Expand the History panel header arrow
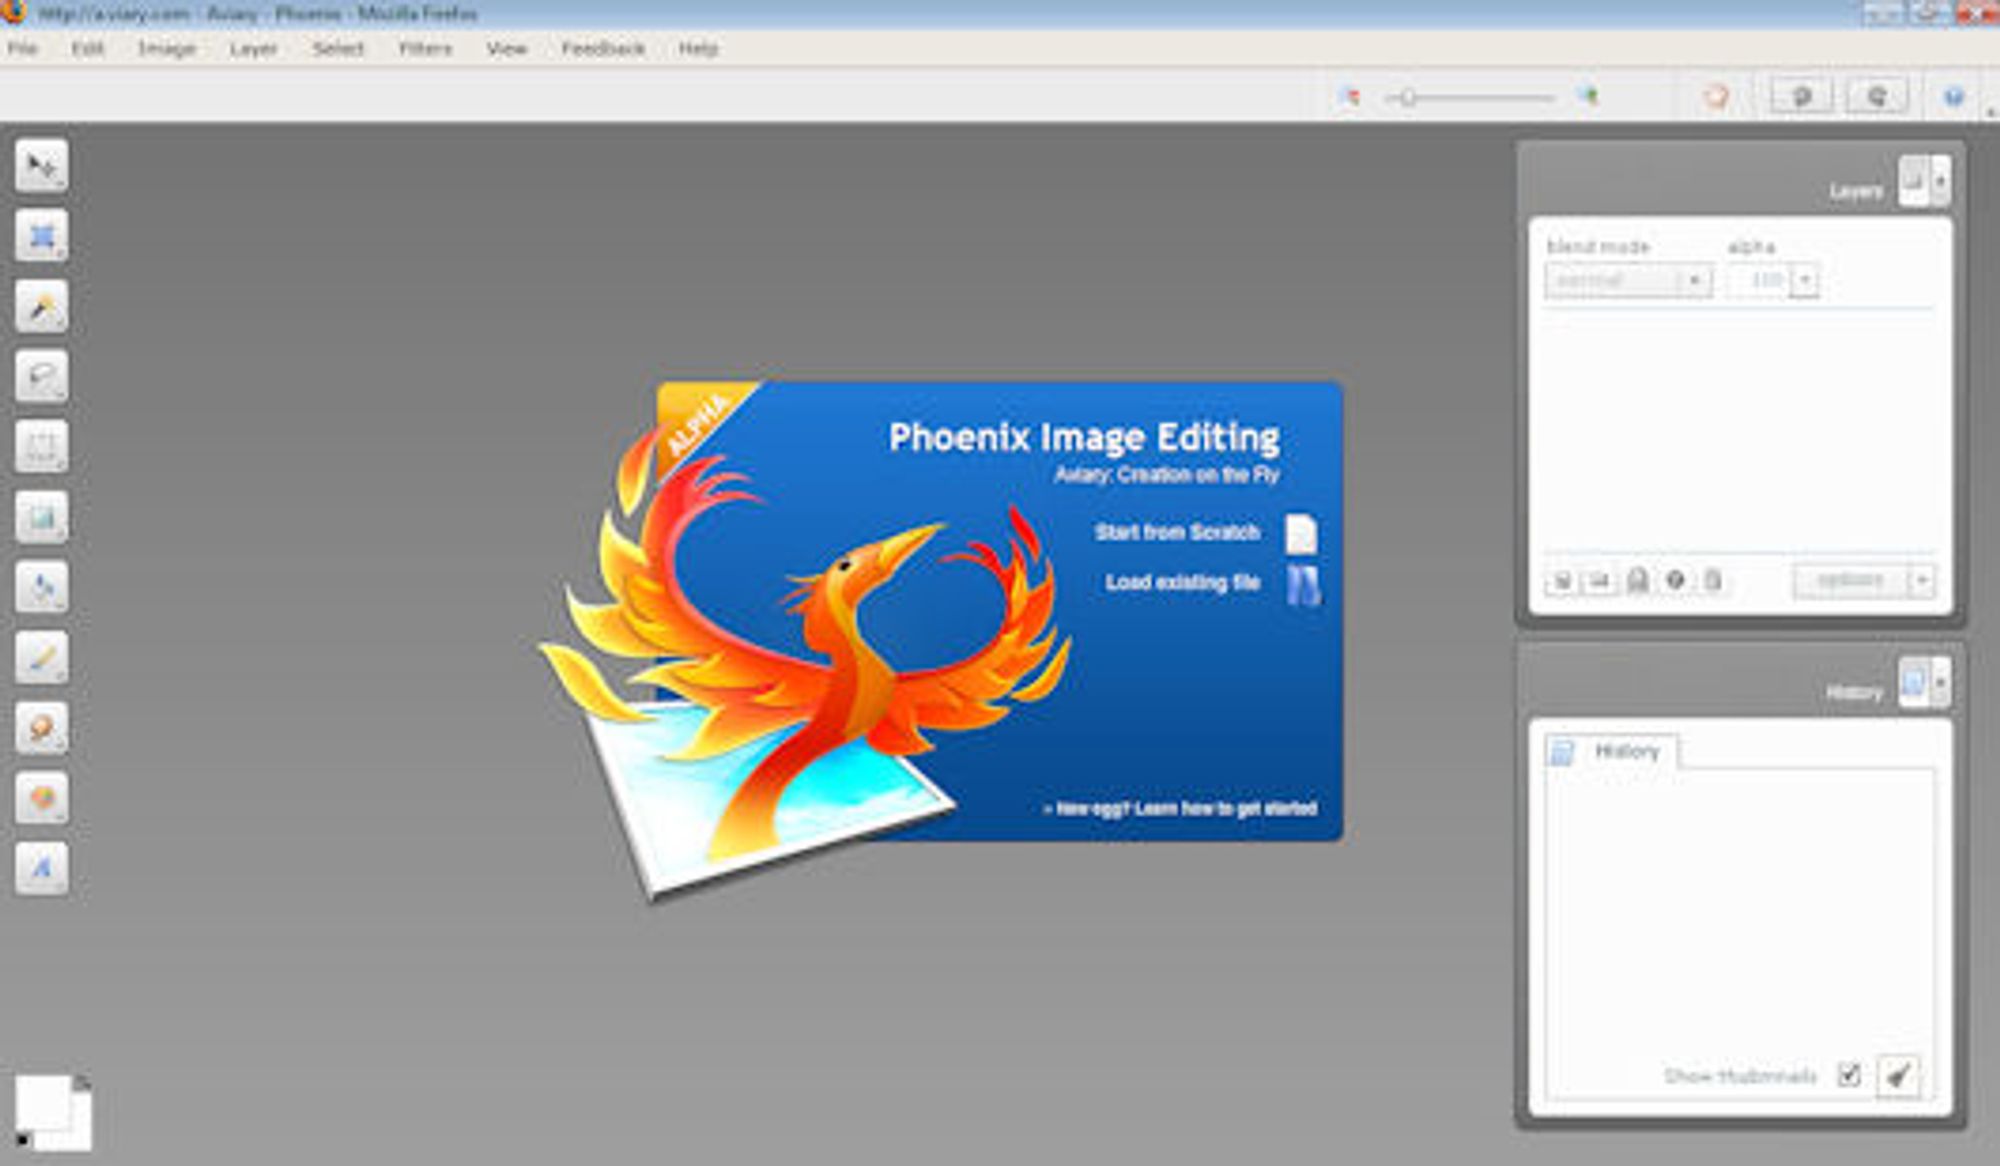Viewport: 2000px width, 1166px height. [1940, 682]
